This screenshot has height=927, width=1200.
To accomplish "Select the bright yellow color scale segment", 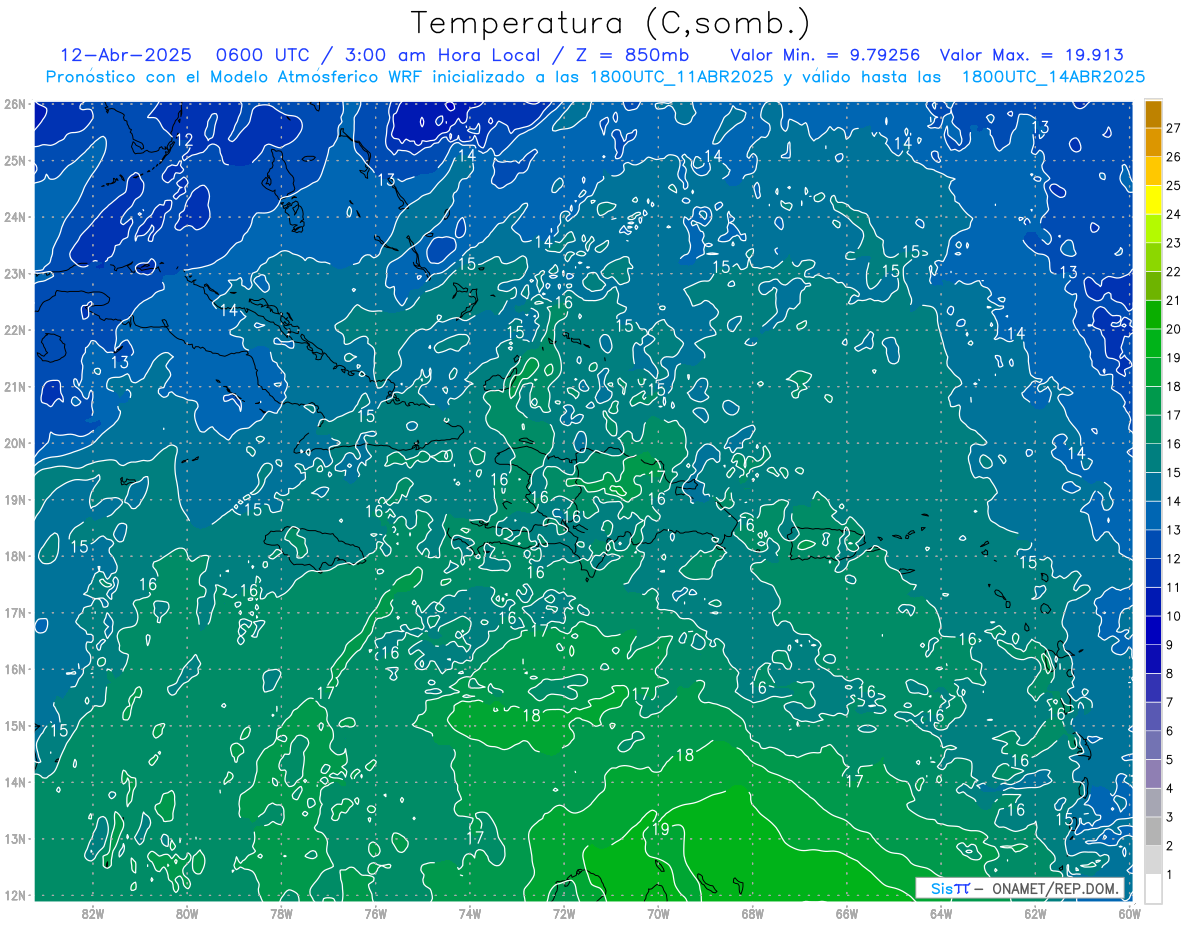I will [x=1153, y=200].
